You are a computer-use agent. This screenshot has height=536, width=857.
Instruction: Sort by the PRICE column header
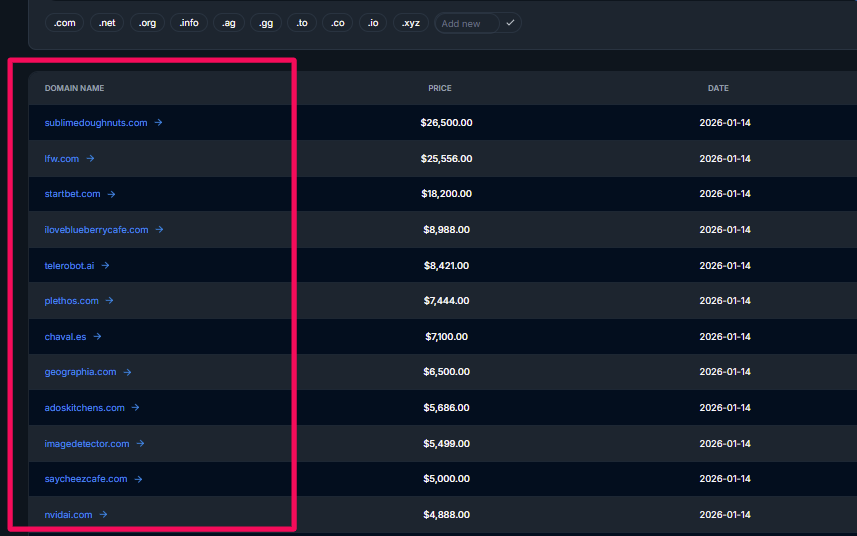click(x=439, y=88)
